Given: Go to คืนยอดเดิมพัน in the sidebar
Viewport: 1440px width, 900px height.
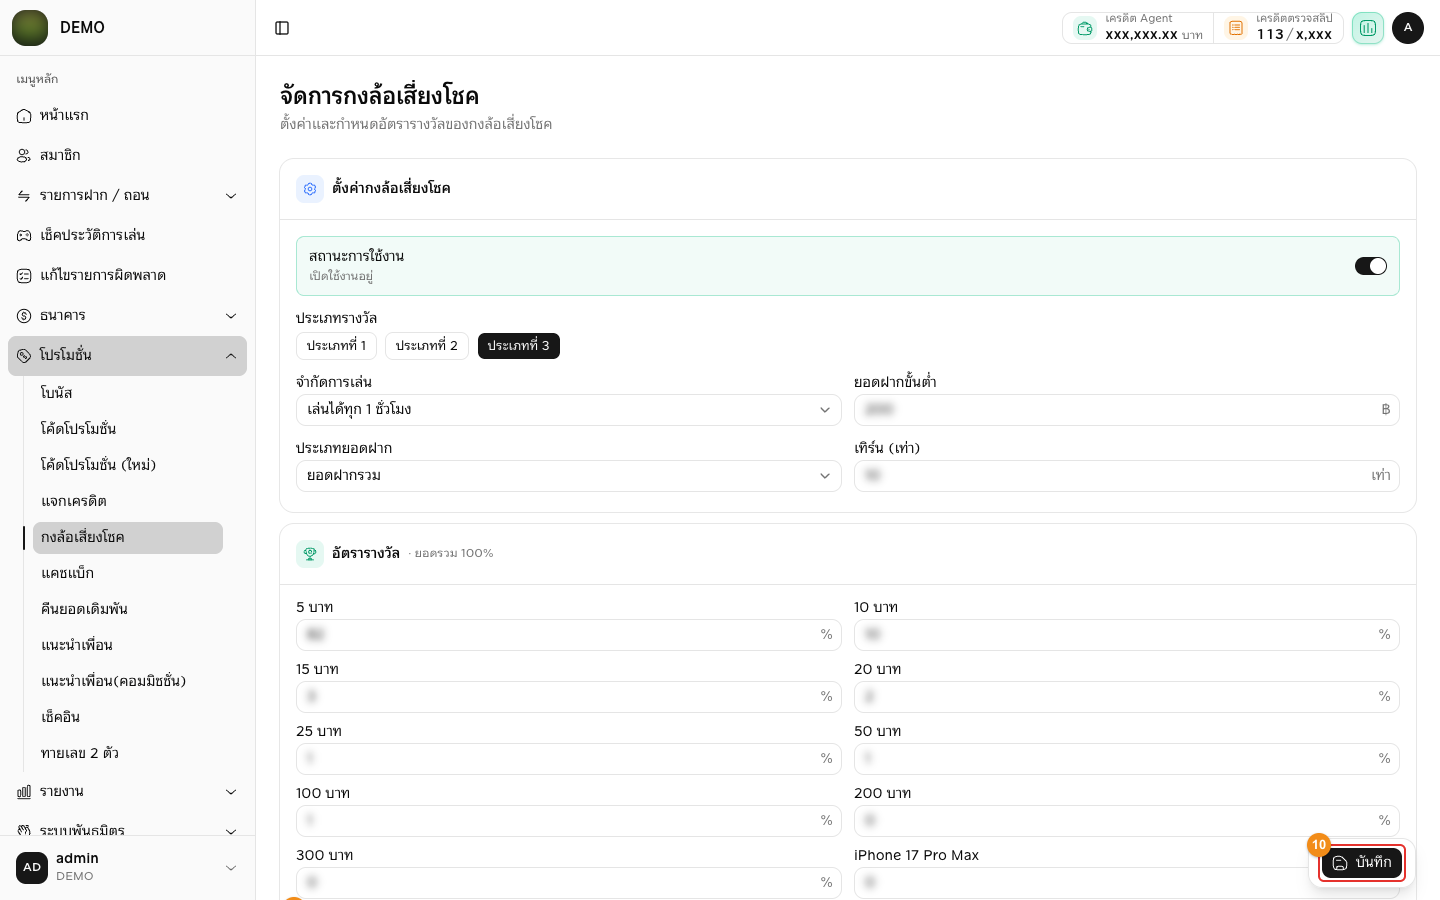Looking at the screenshot, I should pyautogui.click(x=128, y=610).
